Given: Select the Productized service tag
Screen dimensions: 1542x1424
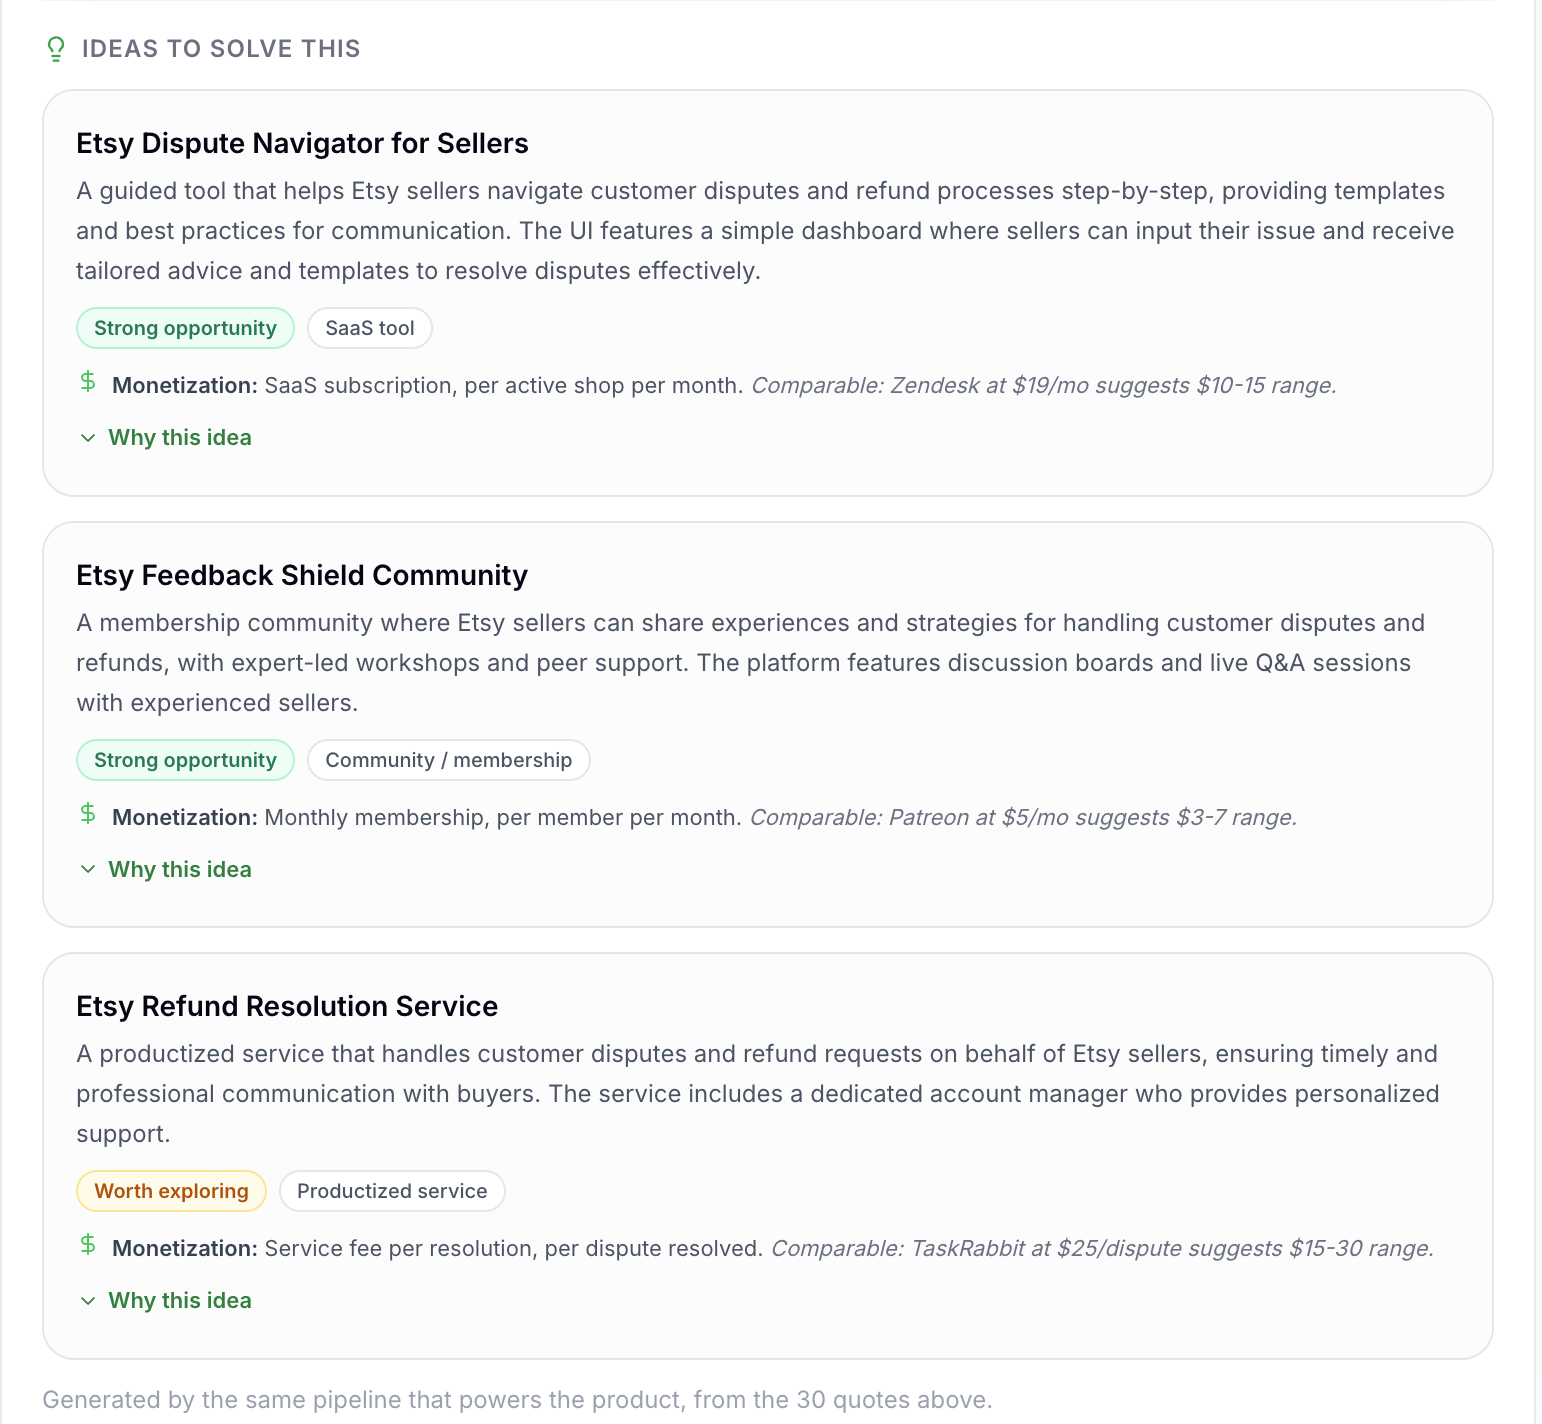Looking at the screenshot, I should coord(392,1191).
